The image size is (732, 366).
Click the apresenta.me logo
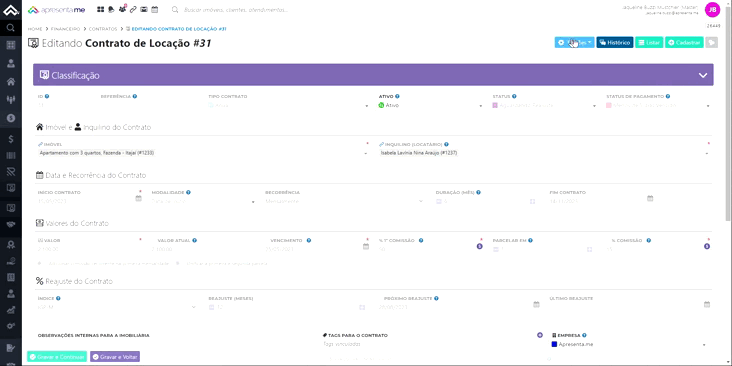point(56,10)
